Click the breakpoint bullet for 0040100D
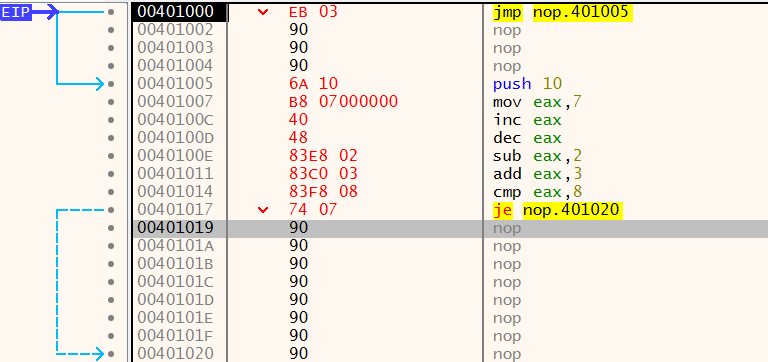 (x=111, y=138)
